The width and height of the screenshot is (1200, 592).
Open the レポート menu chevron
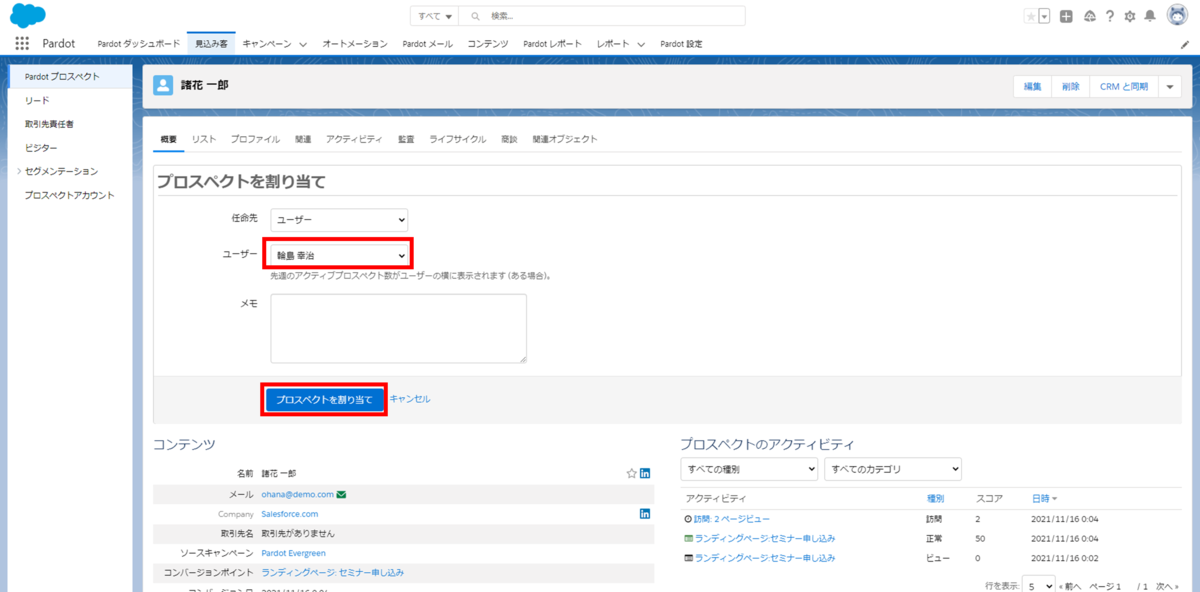[640, 45]
